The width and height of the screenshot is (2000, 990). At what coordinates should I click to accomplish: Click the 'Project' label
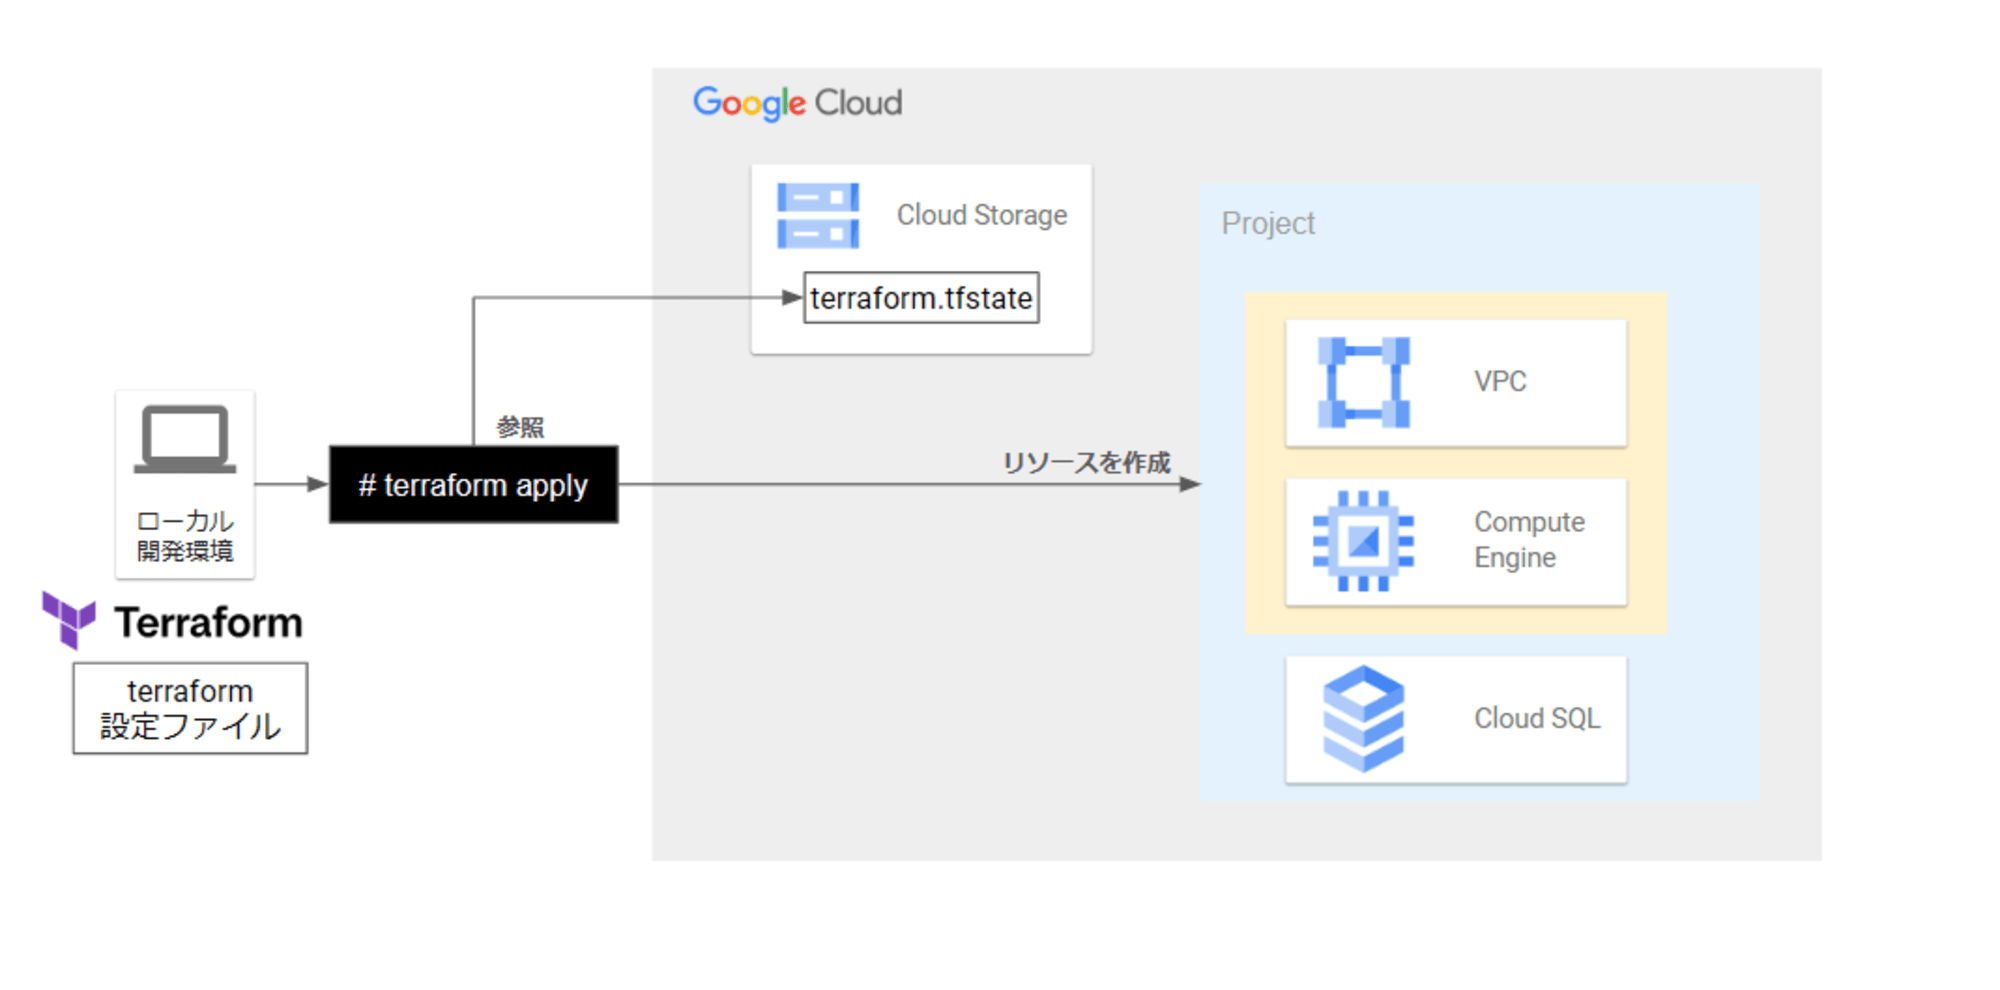[x=1268, y=223]
